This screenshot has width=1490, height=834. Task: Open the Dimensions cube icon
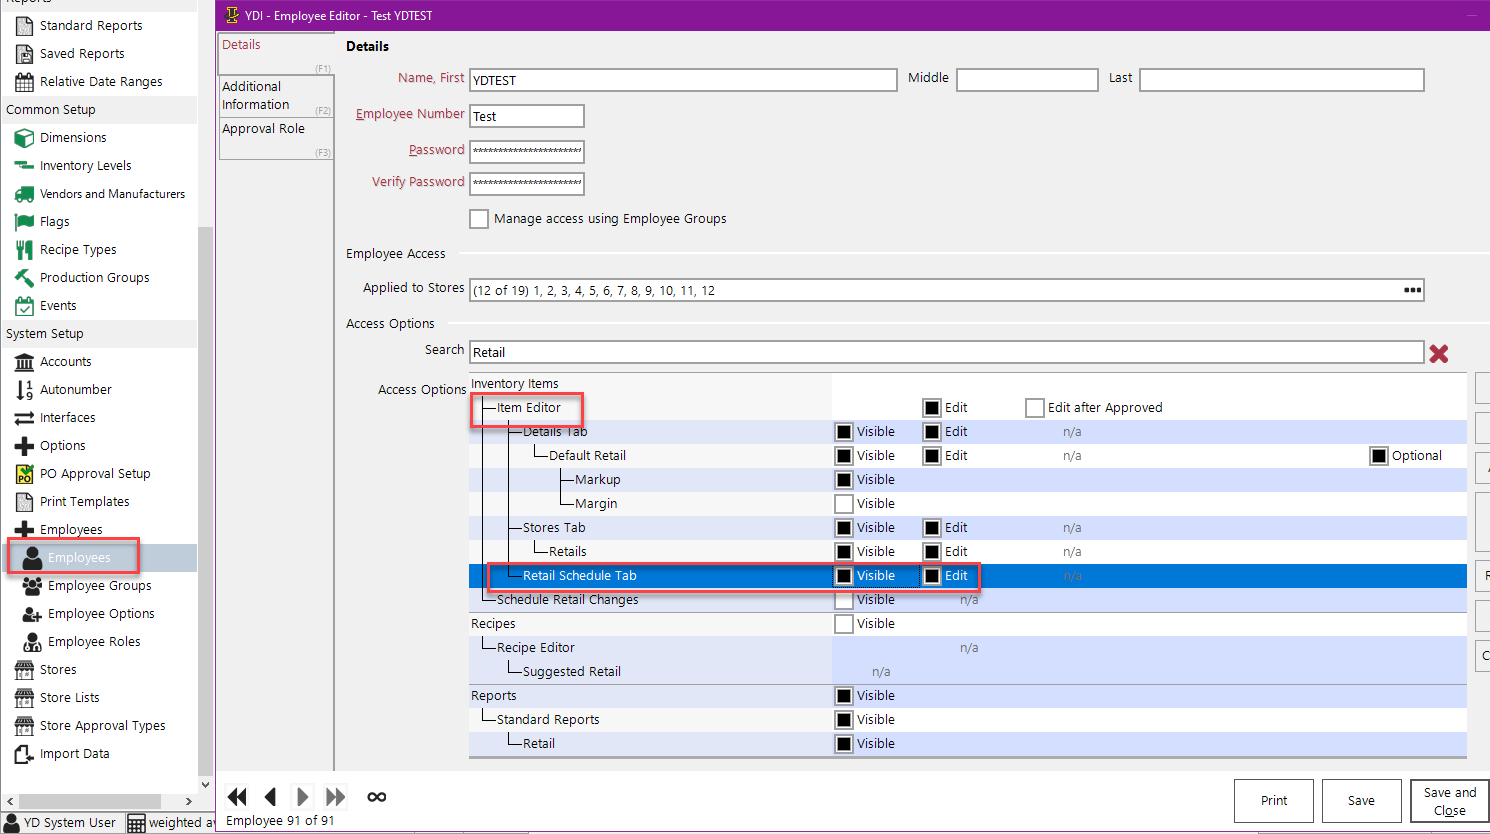pyautogui.click(x=24, y=138)
